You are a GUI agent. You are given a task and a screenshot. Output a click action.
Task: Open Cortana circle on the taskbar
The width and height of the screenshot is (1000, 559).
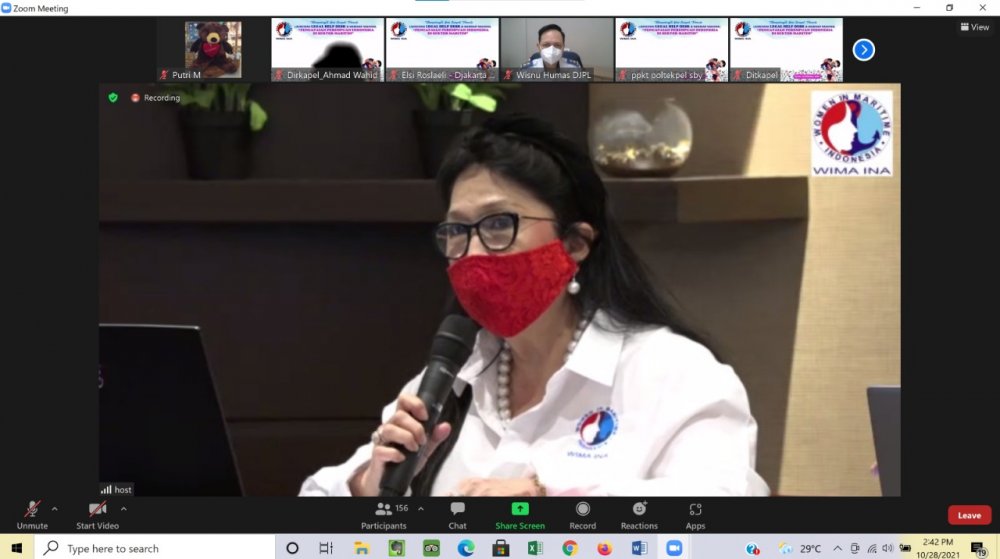(292, 548)
